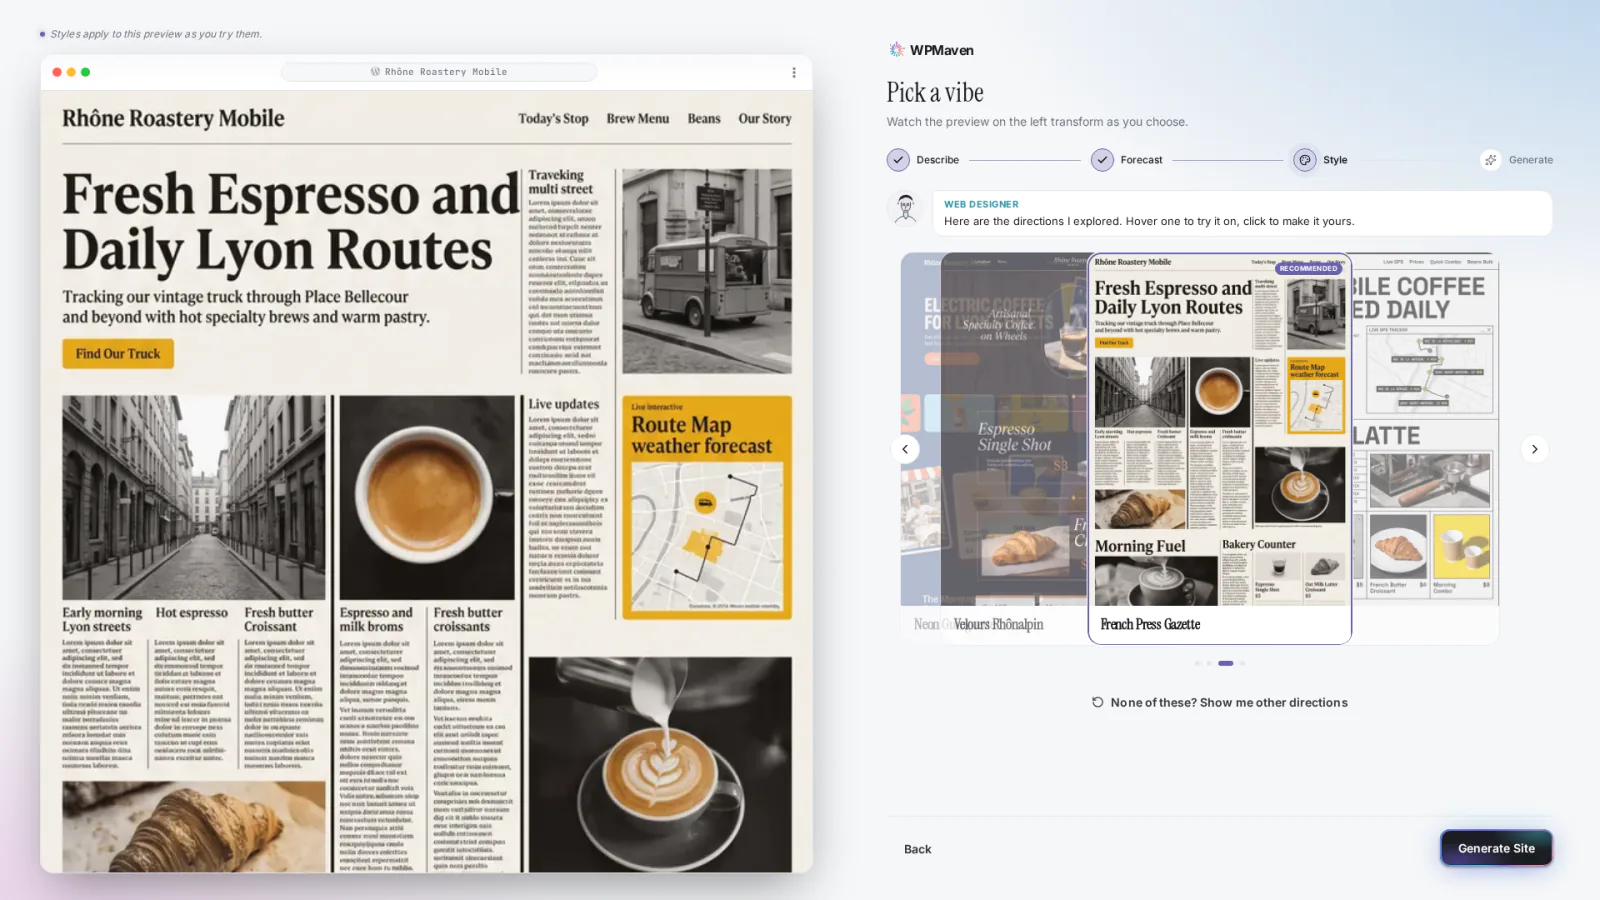The width and height of the screenshot is (1600, 900).
Task: Click the Live updates column heading
Action: [563, 404]
